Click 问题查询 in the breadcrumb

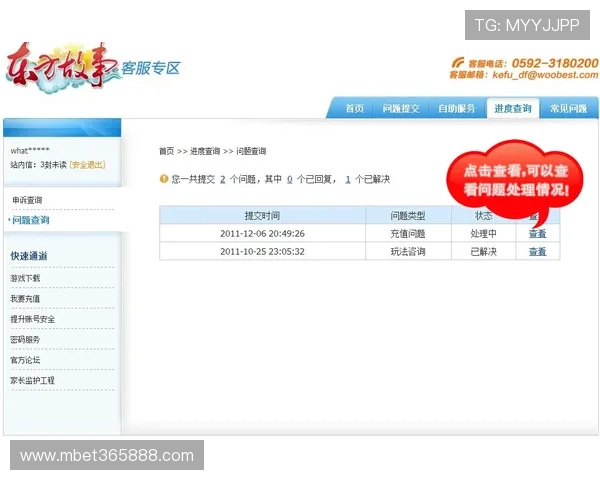(x=251, y=151)
